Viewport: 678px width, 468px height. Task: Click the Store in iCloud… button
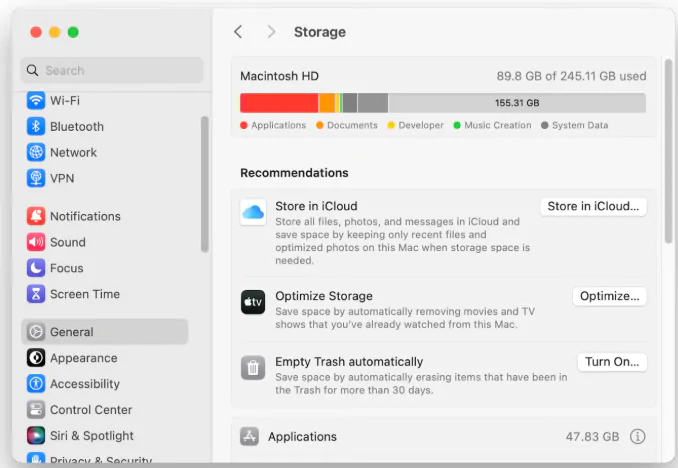(593, 206)
